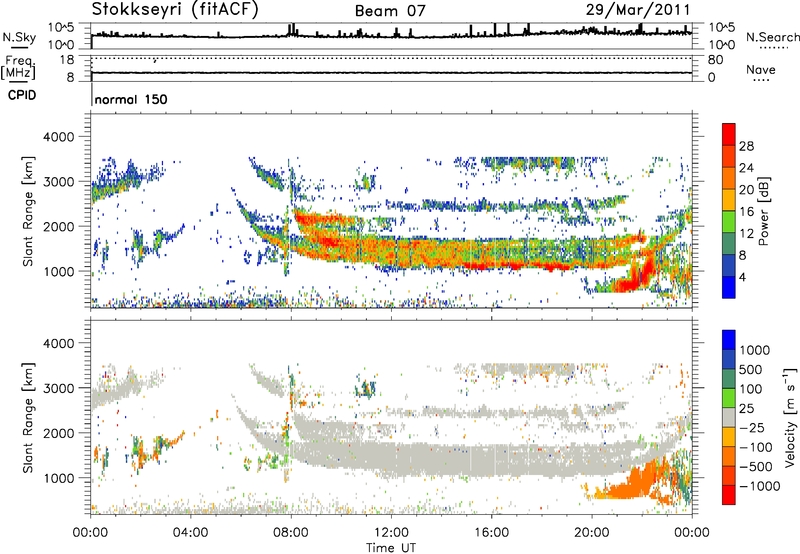Pick the bright blue bottom segment of Power color bar
800x554 pixels.
(729, 287)
